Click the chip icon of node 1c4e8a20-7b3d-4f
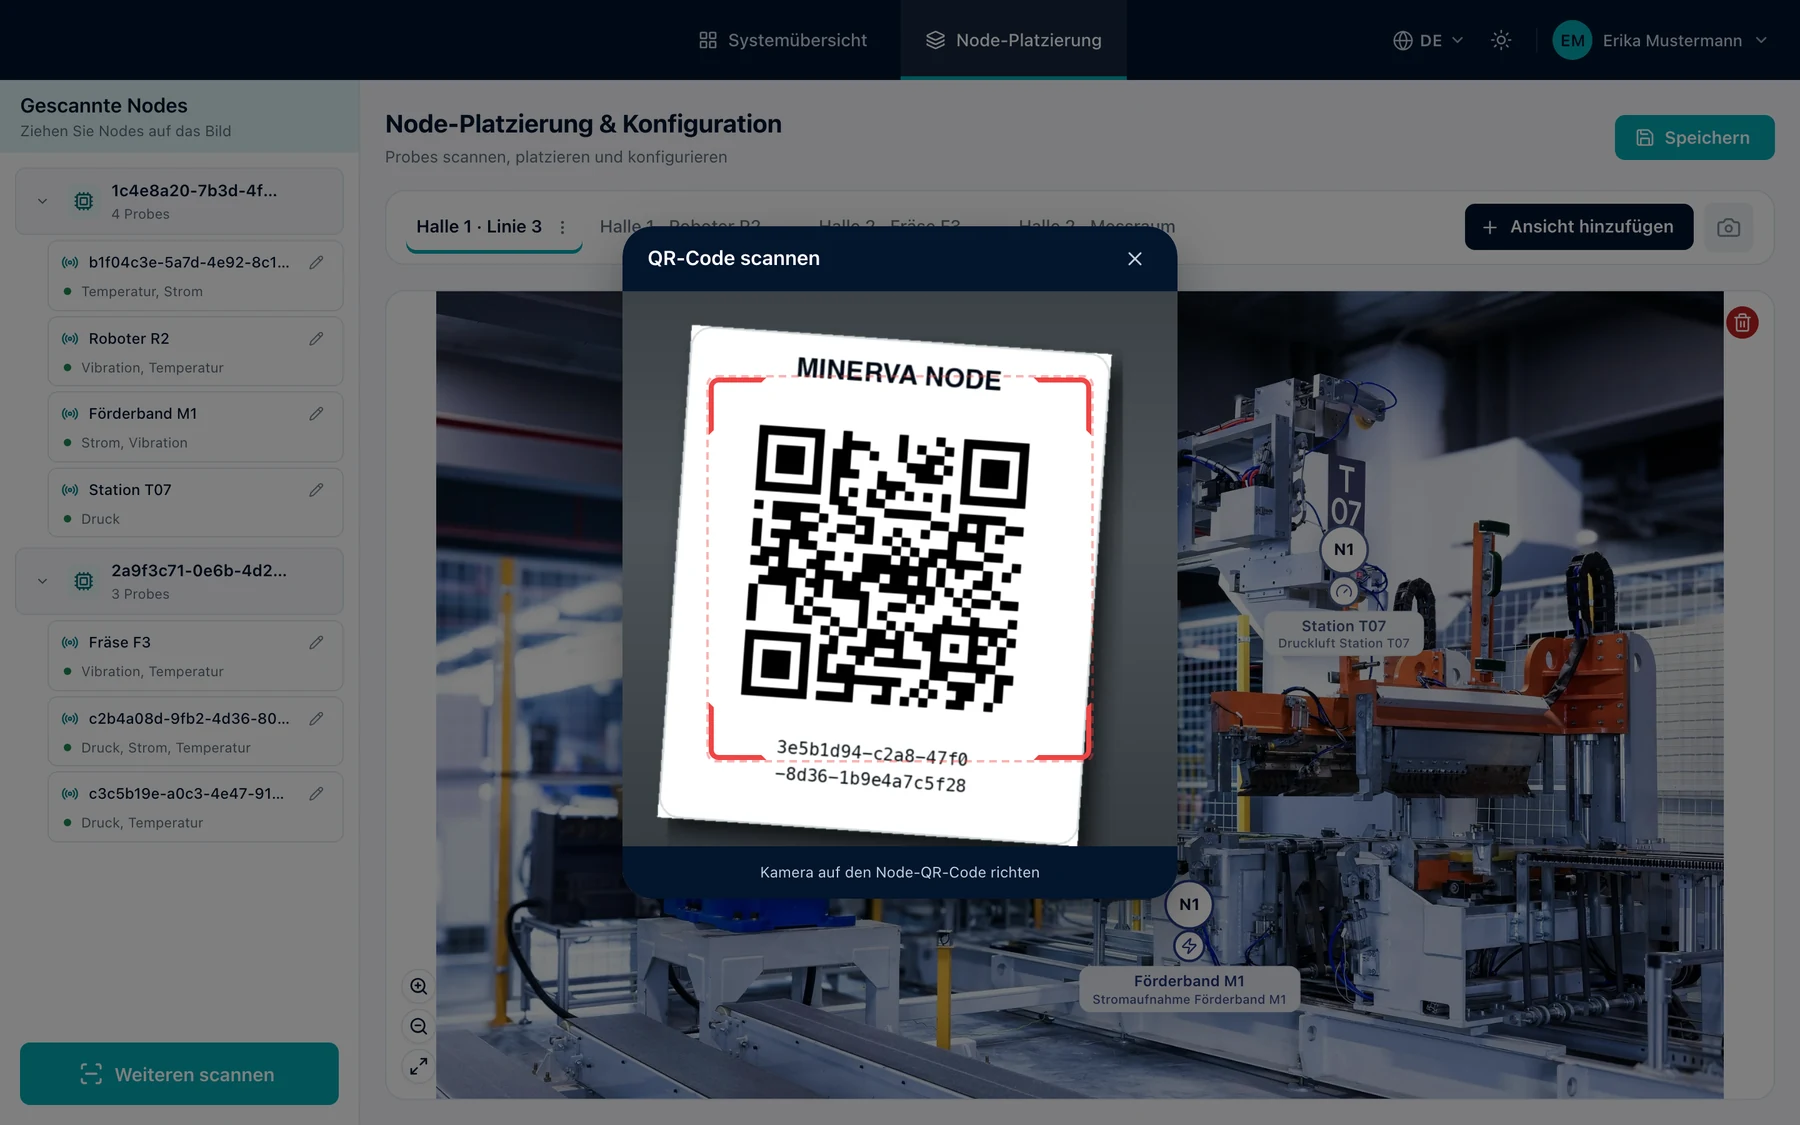 pos(84,201)
